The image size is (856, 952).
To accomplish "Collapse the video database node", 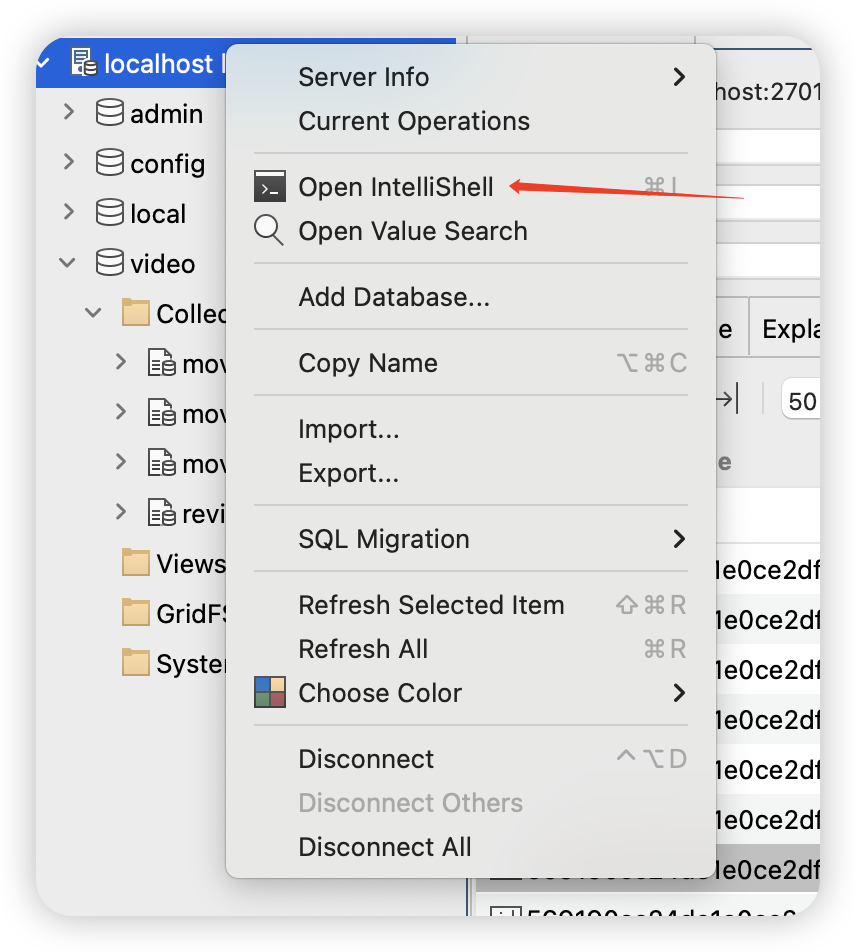I will tap(68, 264).
